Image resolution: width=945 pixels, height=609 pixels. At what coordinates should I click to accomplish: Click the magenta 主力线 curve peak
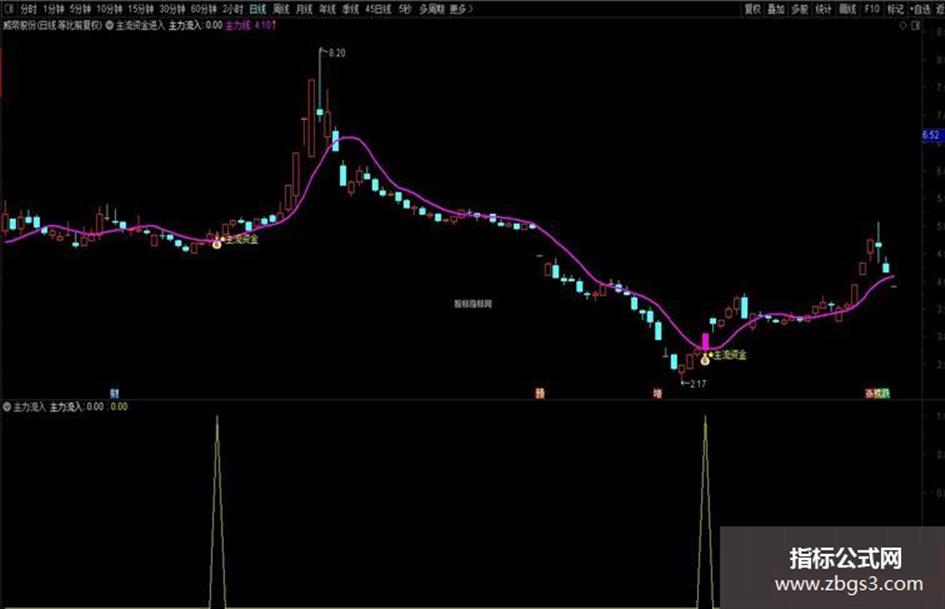(351, 138)
